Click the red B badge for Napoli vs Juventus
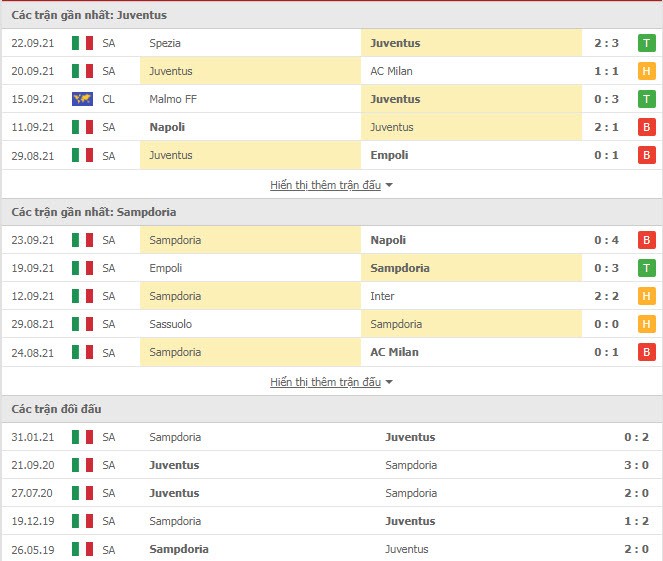 click(646, 127)
